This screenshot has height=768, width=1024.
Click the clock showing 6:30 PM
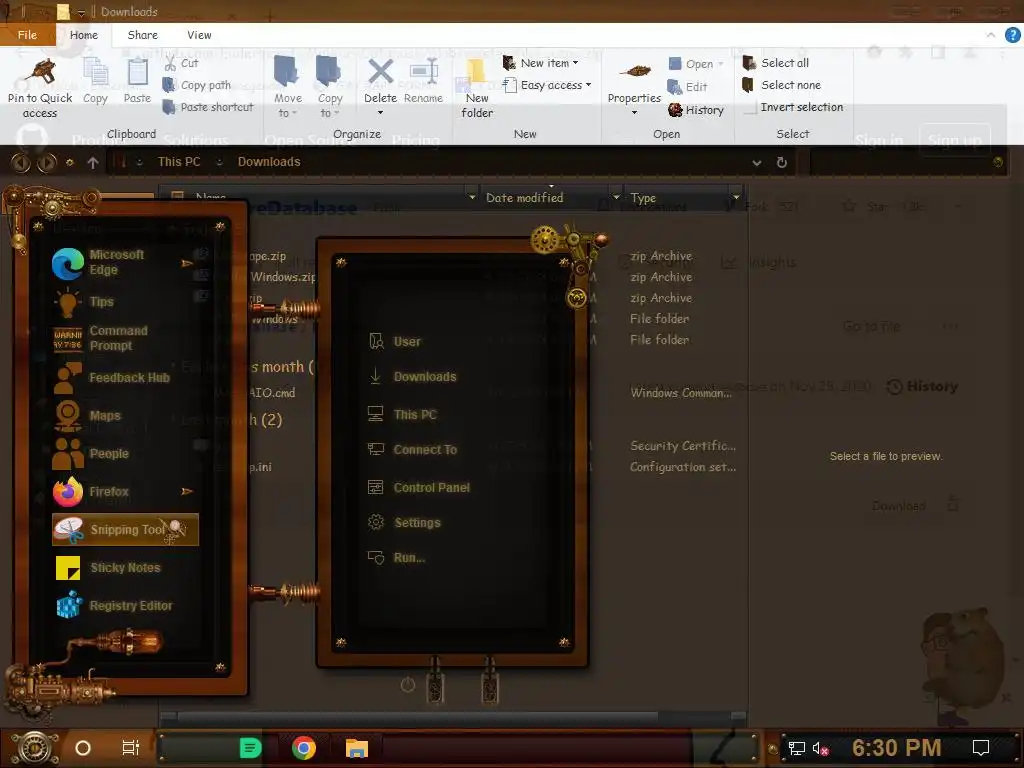[x=896, y=748]
